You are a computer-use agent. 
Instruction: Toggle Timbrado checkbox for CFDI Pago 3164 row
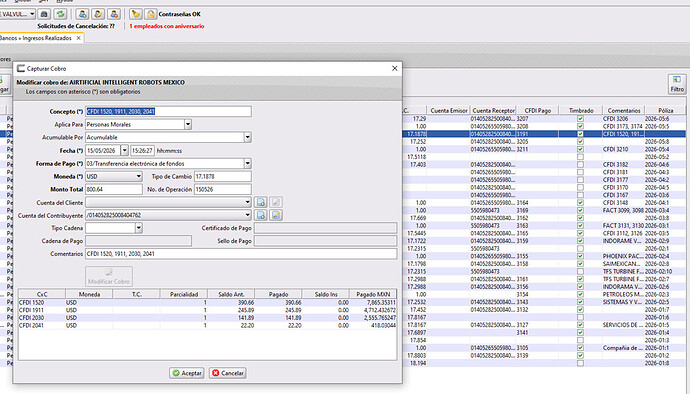(x=580, y=203)
